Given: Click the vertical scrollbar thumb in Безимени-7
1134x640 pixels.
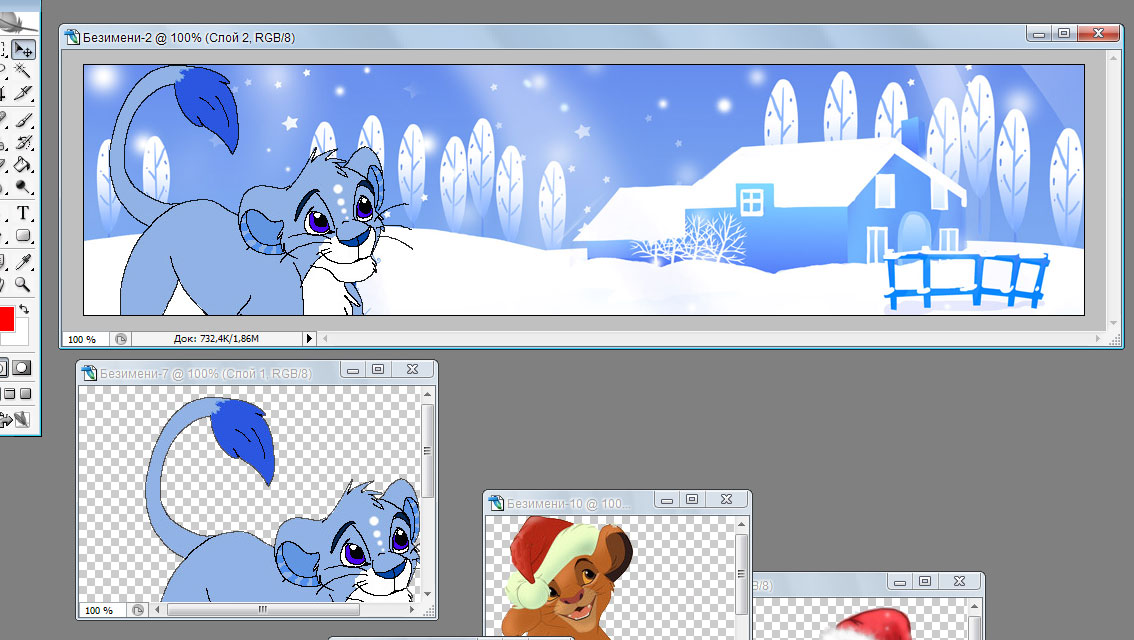Looking at the screenshot, I should click(x=427, y=450).
